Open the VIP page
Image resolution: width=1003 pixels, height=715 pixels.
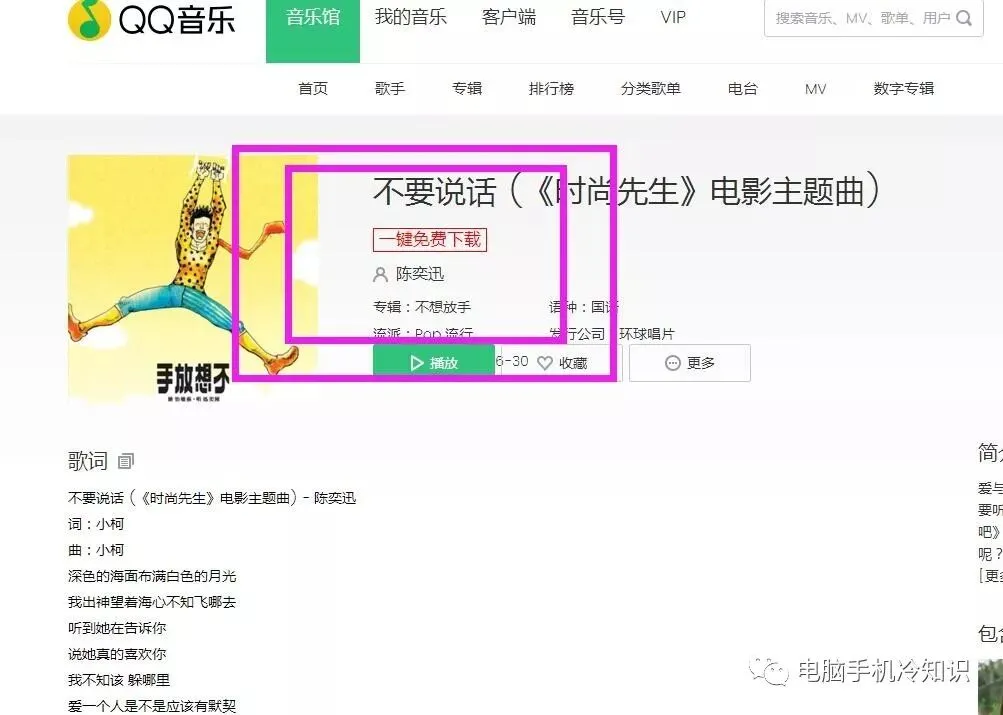(x=673, y=17)
